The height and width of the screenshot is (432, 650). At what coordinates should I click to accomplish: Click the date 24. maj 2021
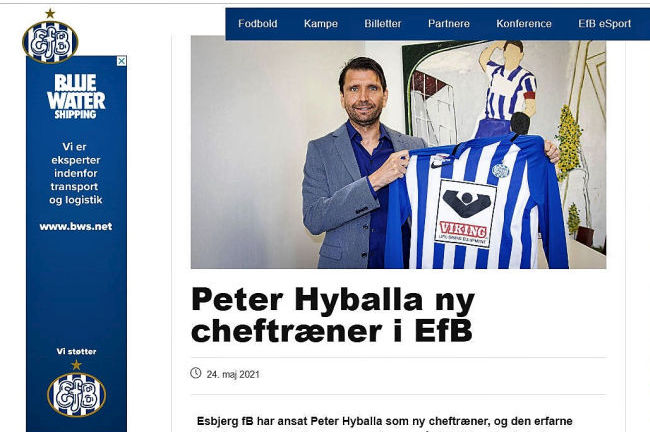point(233,374)
